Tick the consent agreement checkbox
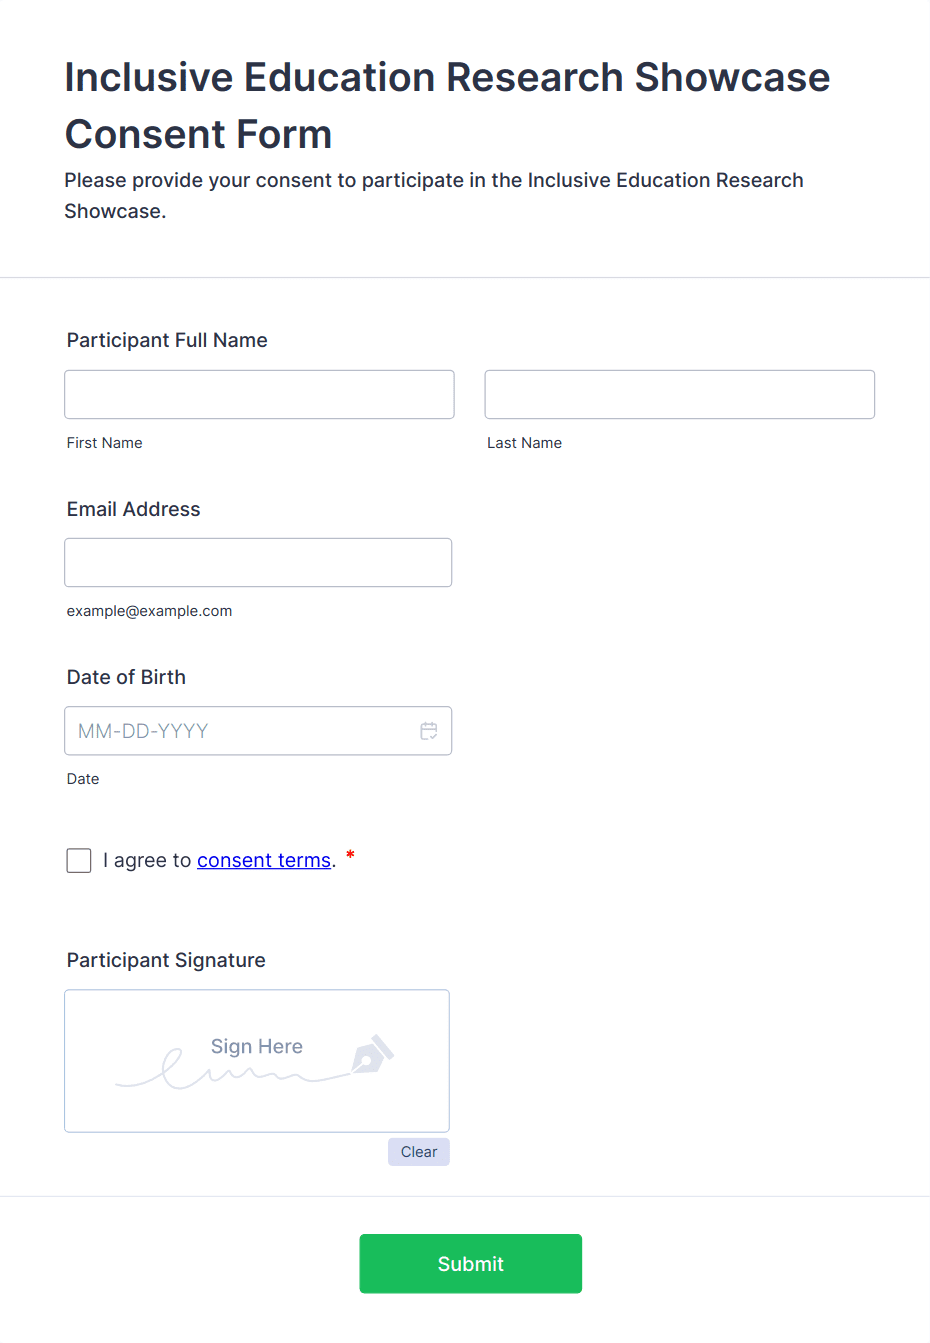930x1343 pixels. click(79, 860)
